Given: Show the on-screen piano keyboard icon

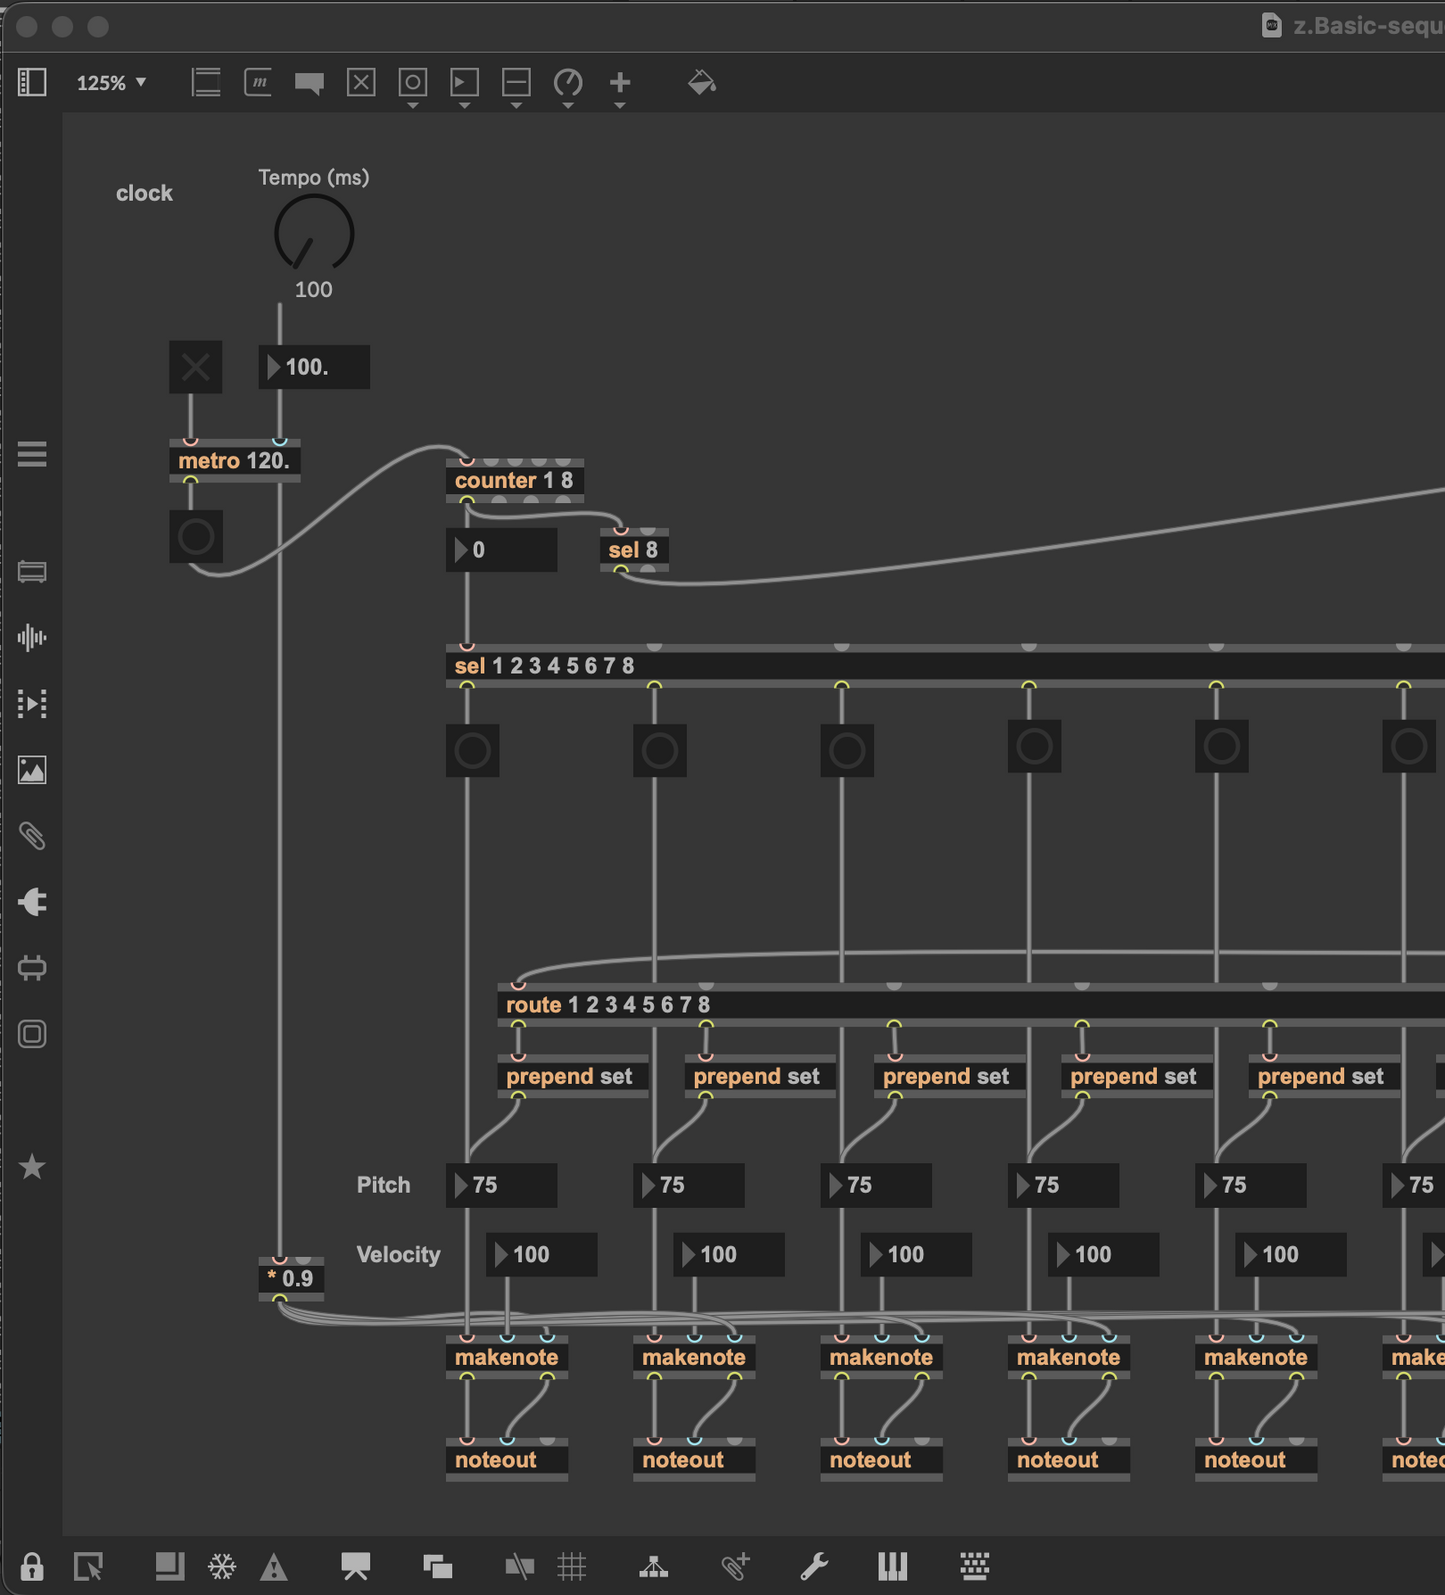Looking at the screenshot, I should pos(892,1566).
